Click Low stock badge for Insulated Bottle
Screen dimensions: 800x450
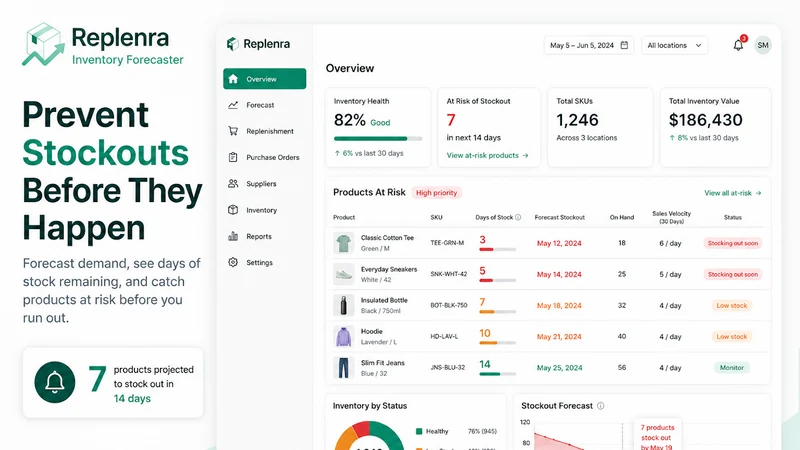coord(732,306)
